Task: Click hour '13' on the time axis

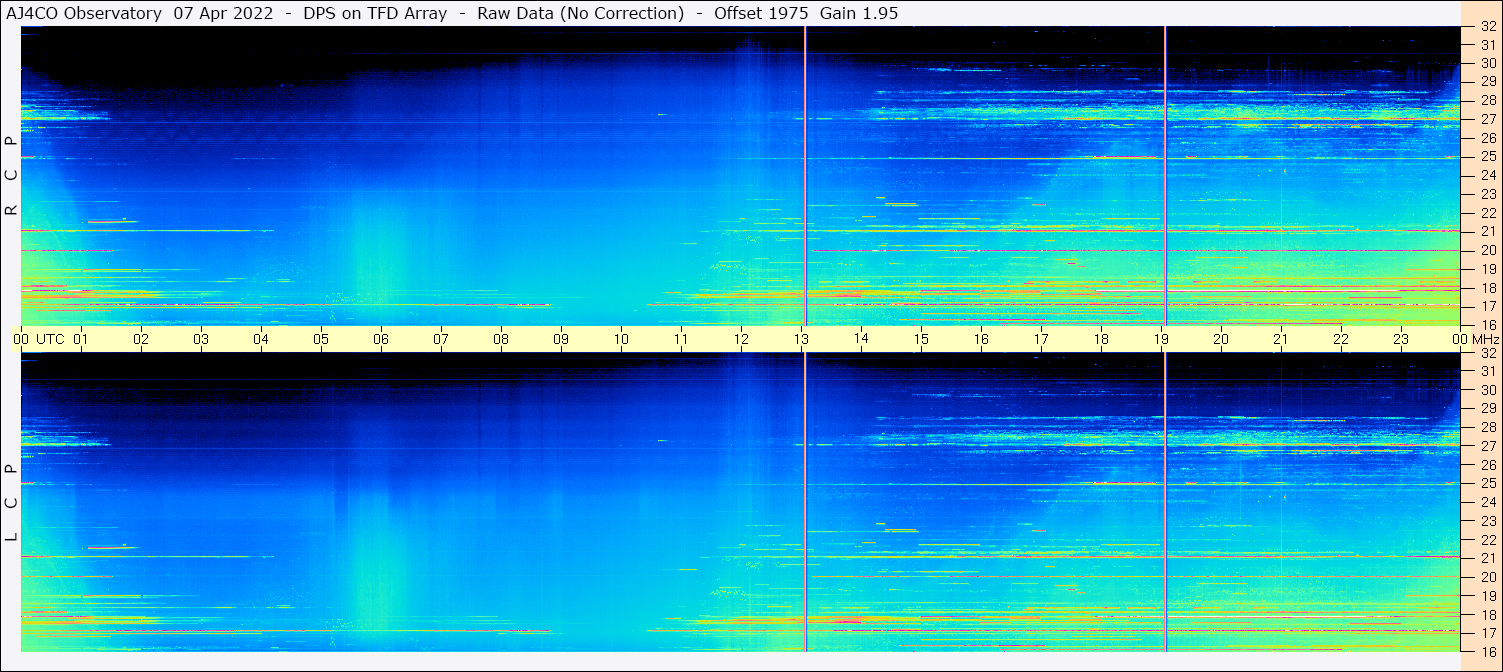Action: click(x=801, y=339)
